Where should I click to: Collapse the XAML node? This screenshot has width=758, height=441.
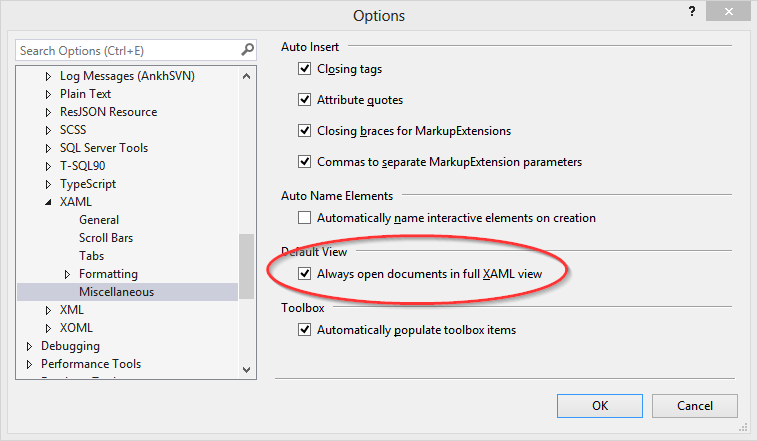(x=48, y=203)
